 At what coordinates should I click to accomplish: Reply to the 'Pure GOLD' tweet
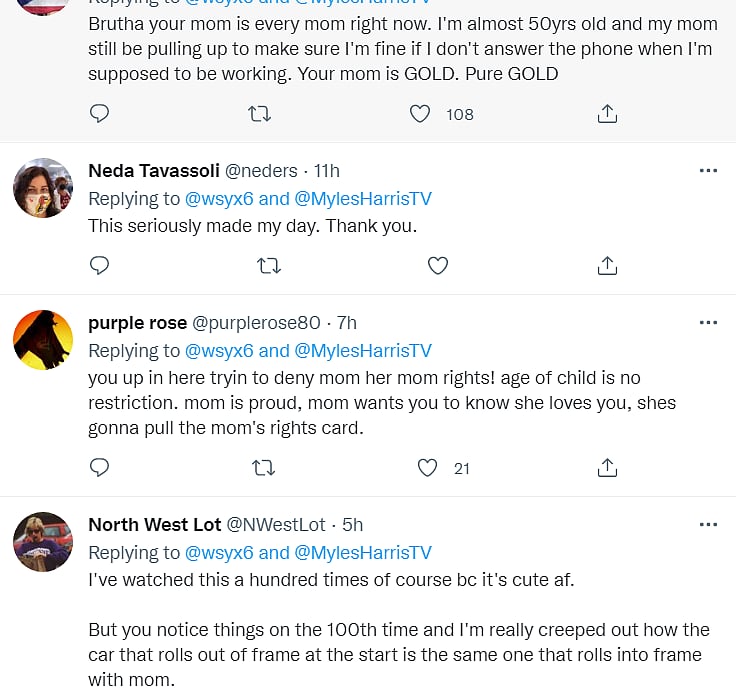(x=99, y=114)
